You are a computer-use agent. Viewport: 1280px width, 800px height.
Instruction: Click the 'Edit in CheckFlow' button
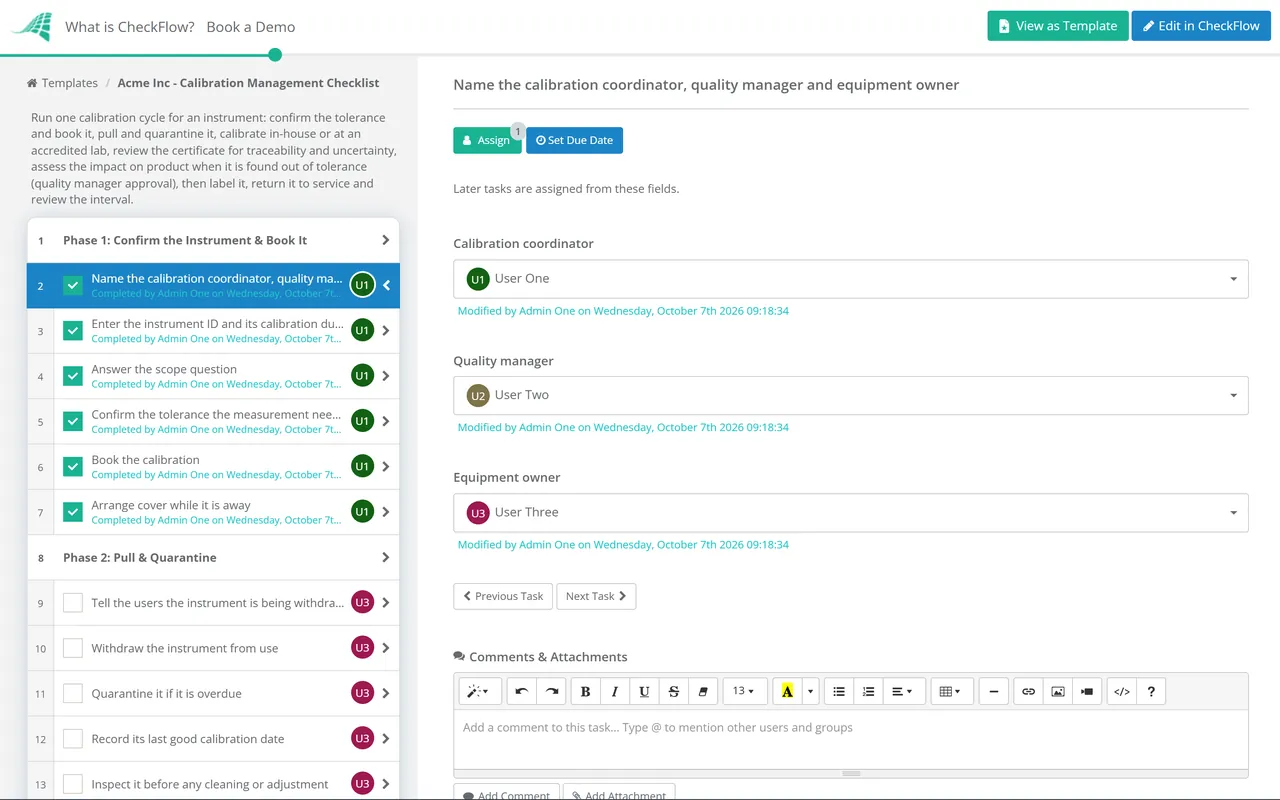coord(1201,26)
